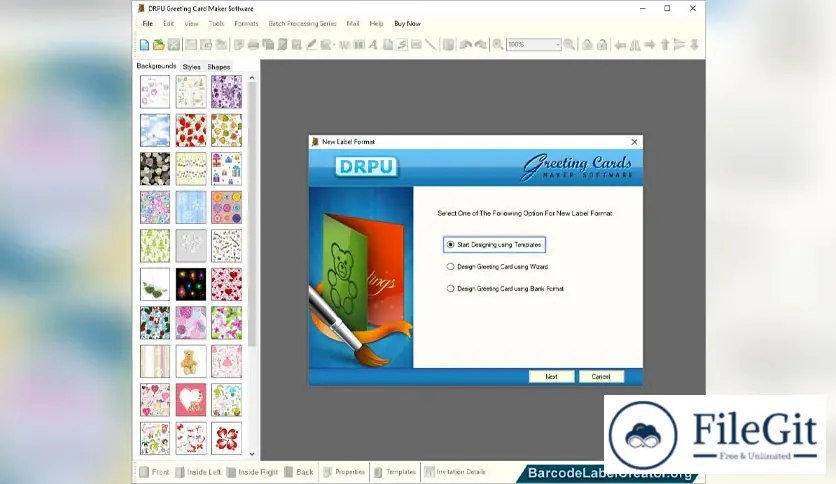Click the magnifier icon right of zoom box
Screen dimensions: 836x484
(x=569, y=45)
